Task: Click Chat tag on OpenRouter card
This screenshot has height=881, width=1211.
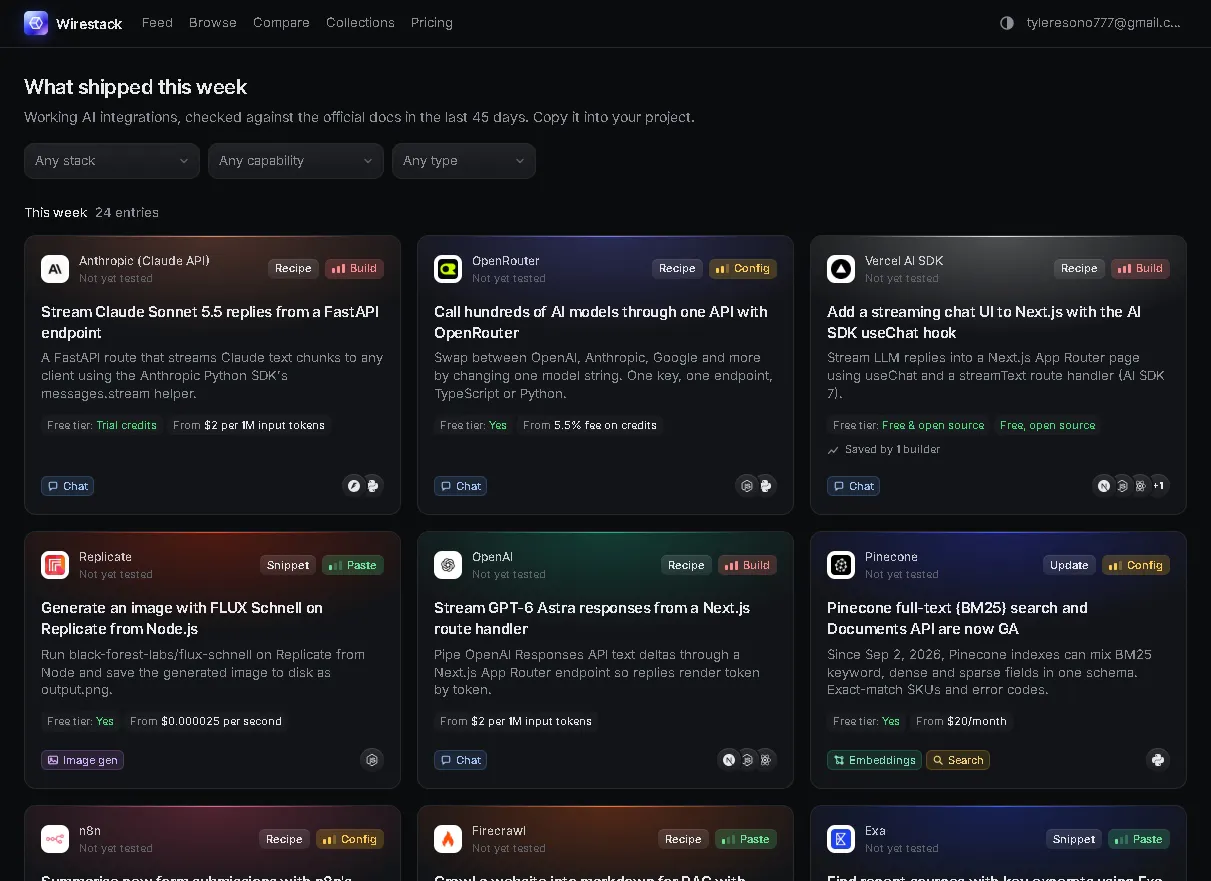Action: 460,486
